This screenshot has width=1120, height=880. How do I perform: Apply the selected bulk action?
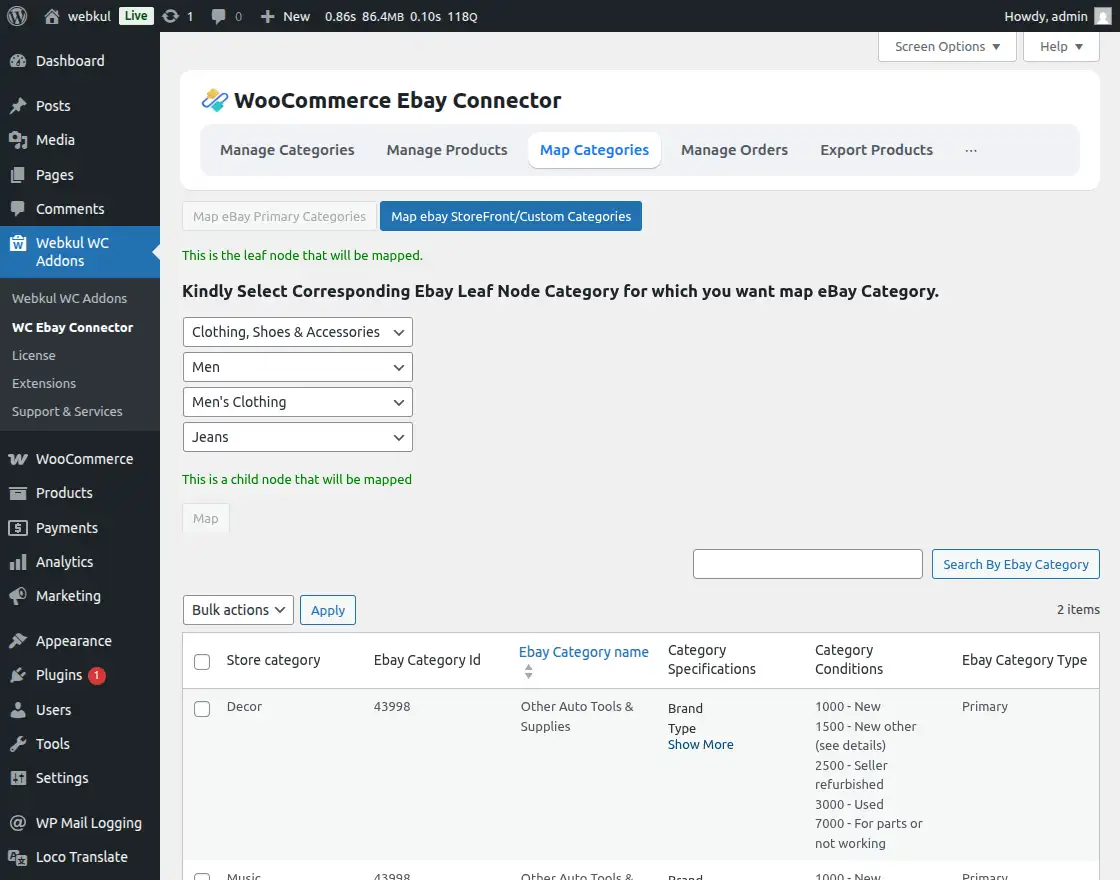tap(328, 610)
